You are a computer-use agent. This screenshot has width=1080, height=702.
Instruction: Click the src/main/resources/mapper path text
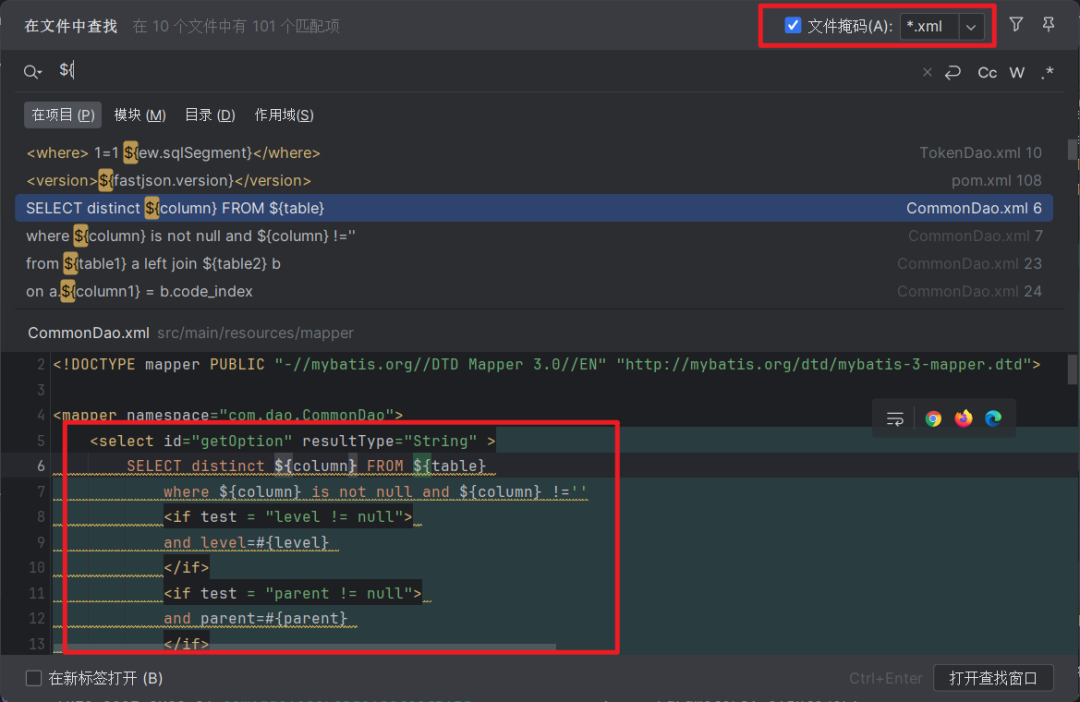pos(256,333)
